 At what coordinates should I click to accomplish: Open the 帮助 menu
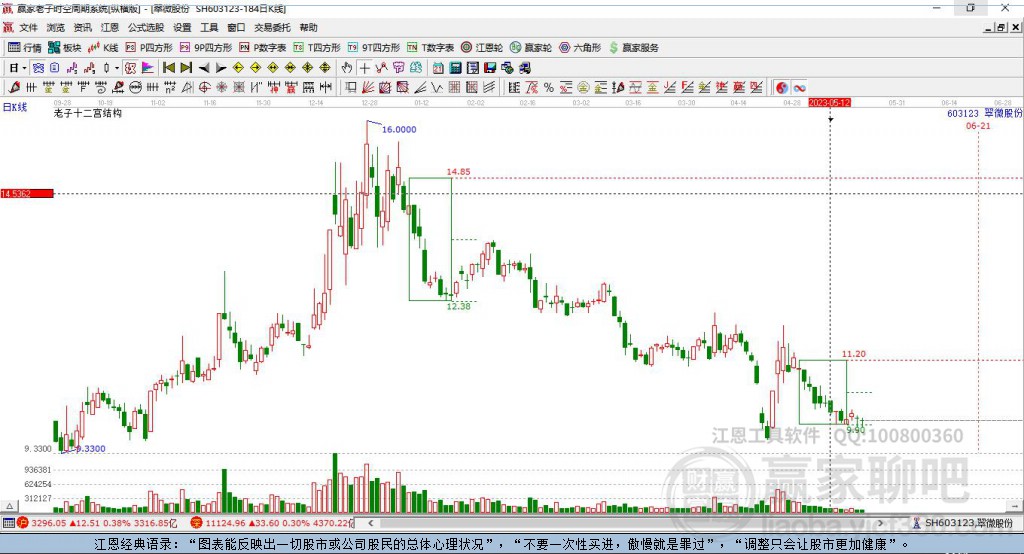[308, 27]
